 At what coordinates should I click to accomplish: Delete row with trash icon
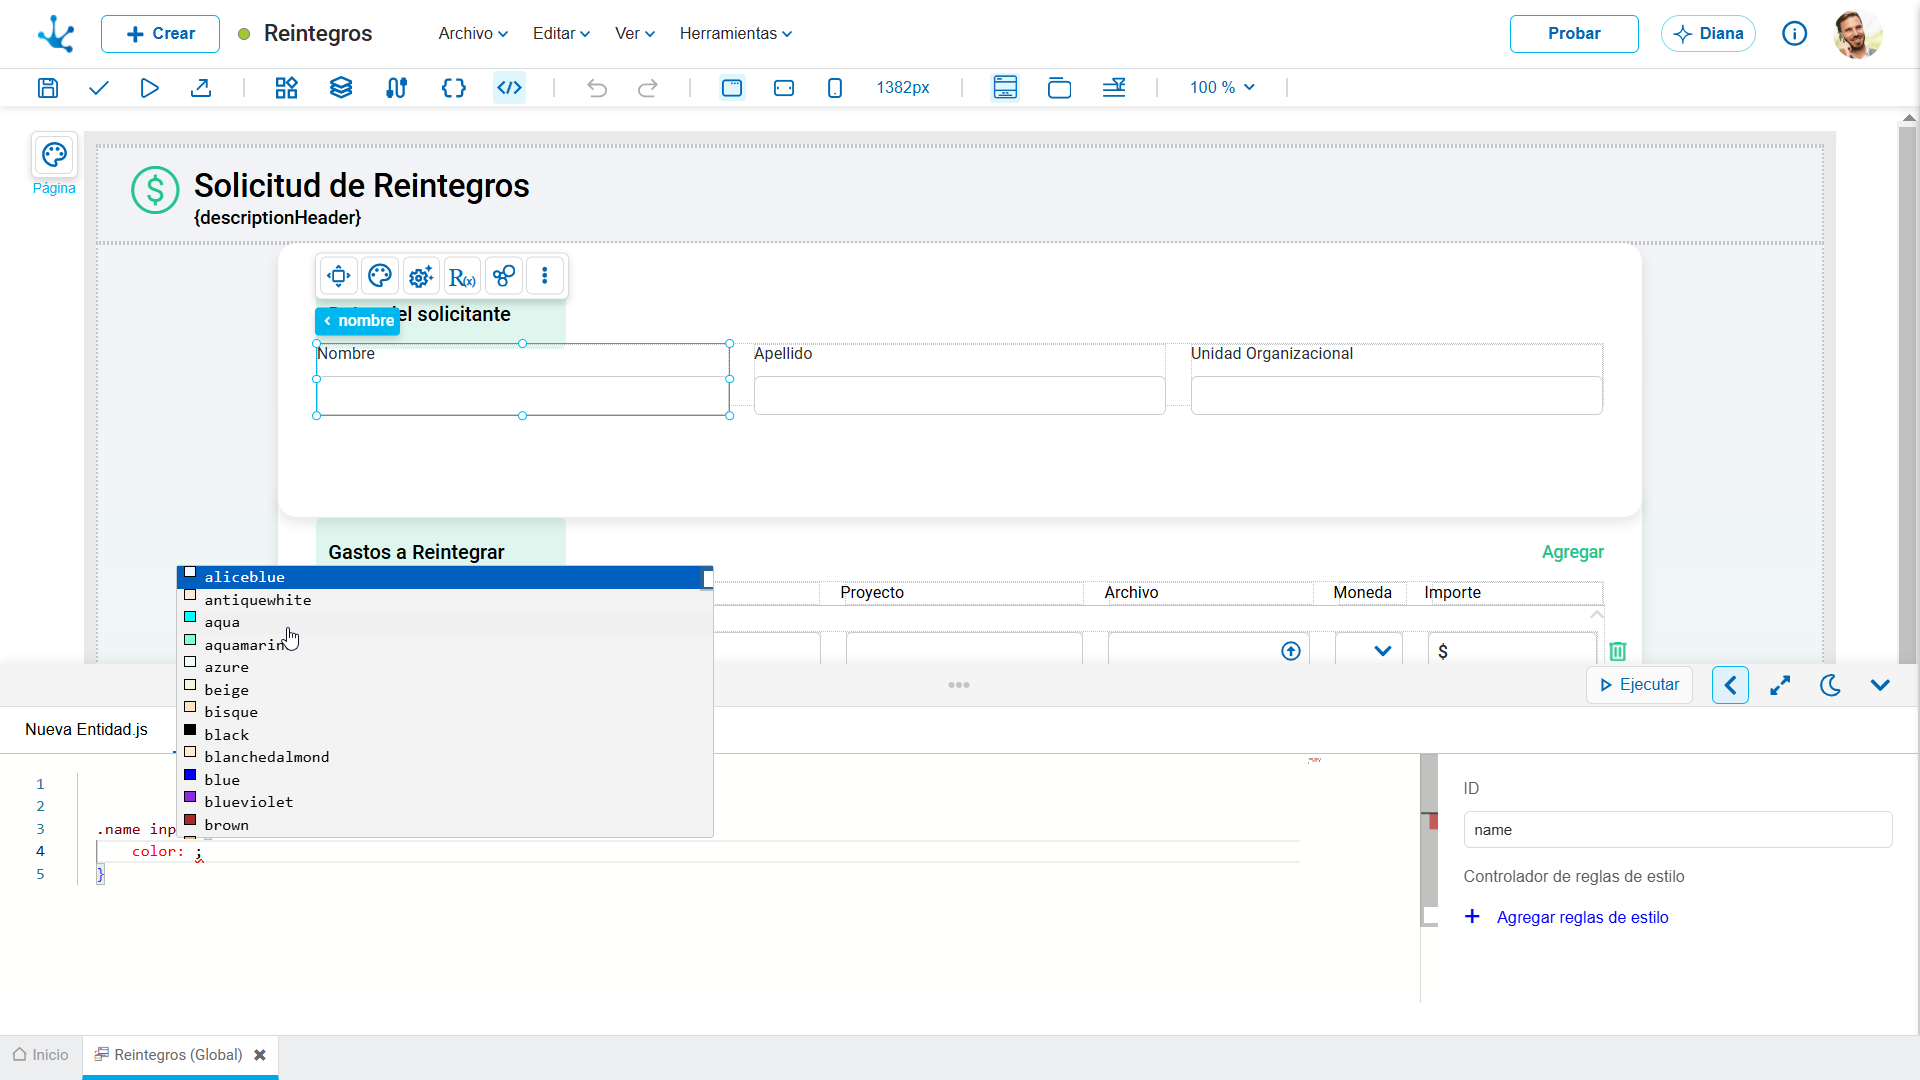coord(1618,651)
